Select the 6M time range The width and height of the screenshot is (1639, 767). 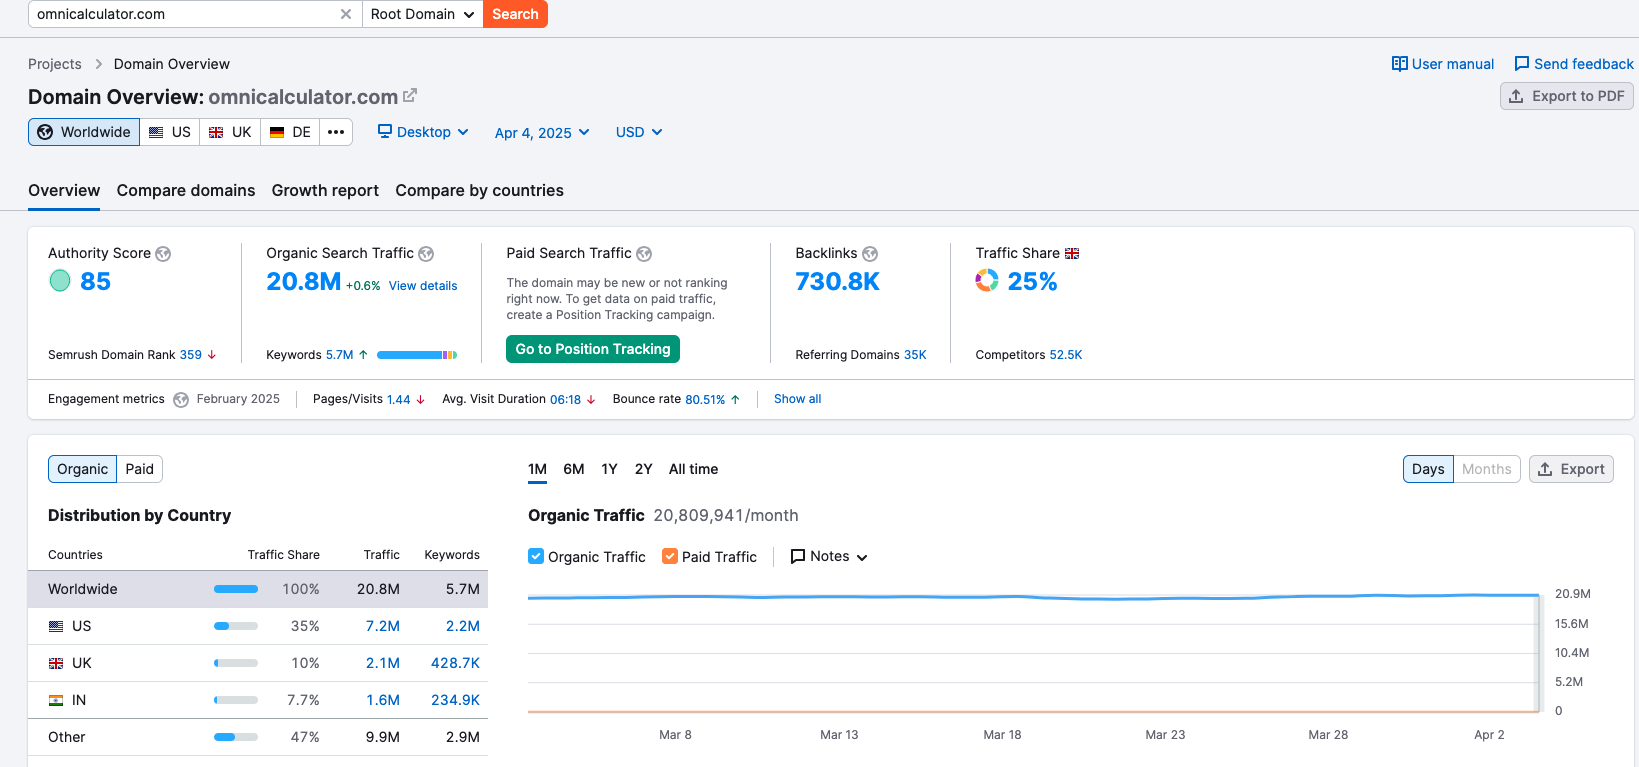point(574,469)
